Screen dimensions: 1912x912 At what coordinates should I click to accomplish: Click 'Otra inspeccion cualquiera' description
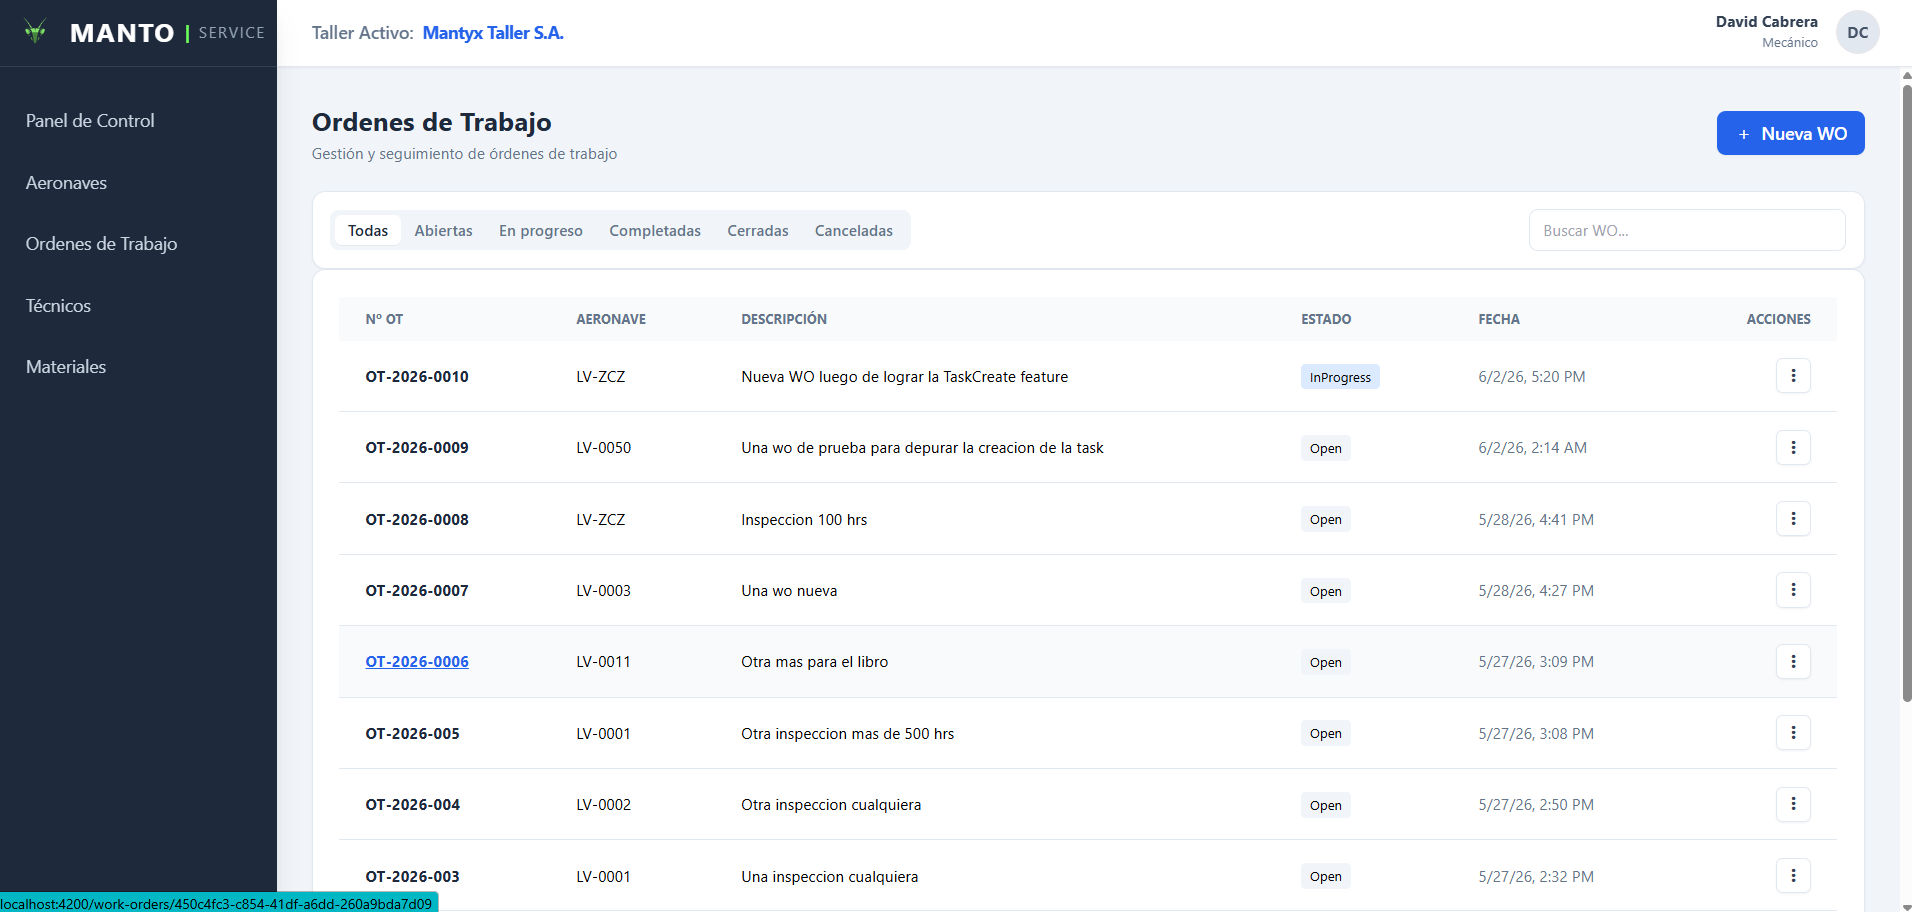coord(831,805)
